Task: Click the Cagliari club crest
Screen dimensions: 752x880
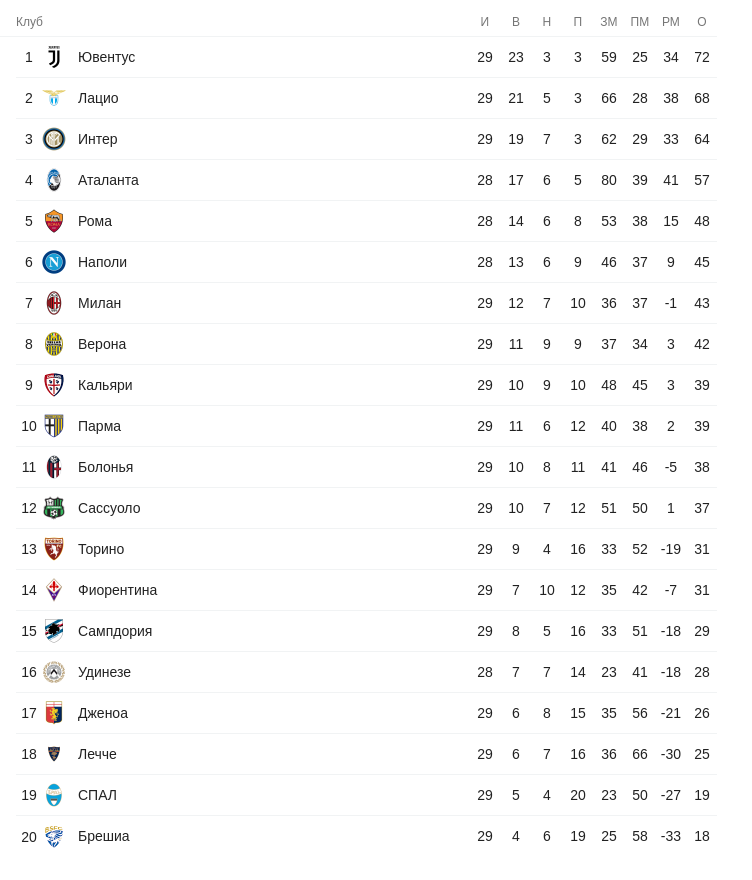Action: point(54,385)
